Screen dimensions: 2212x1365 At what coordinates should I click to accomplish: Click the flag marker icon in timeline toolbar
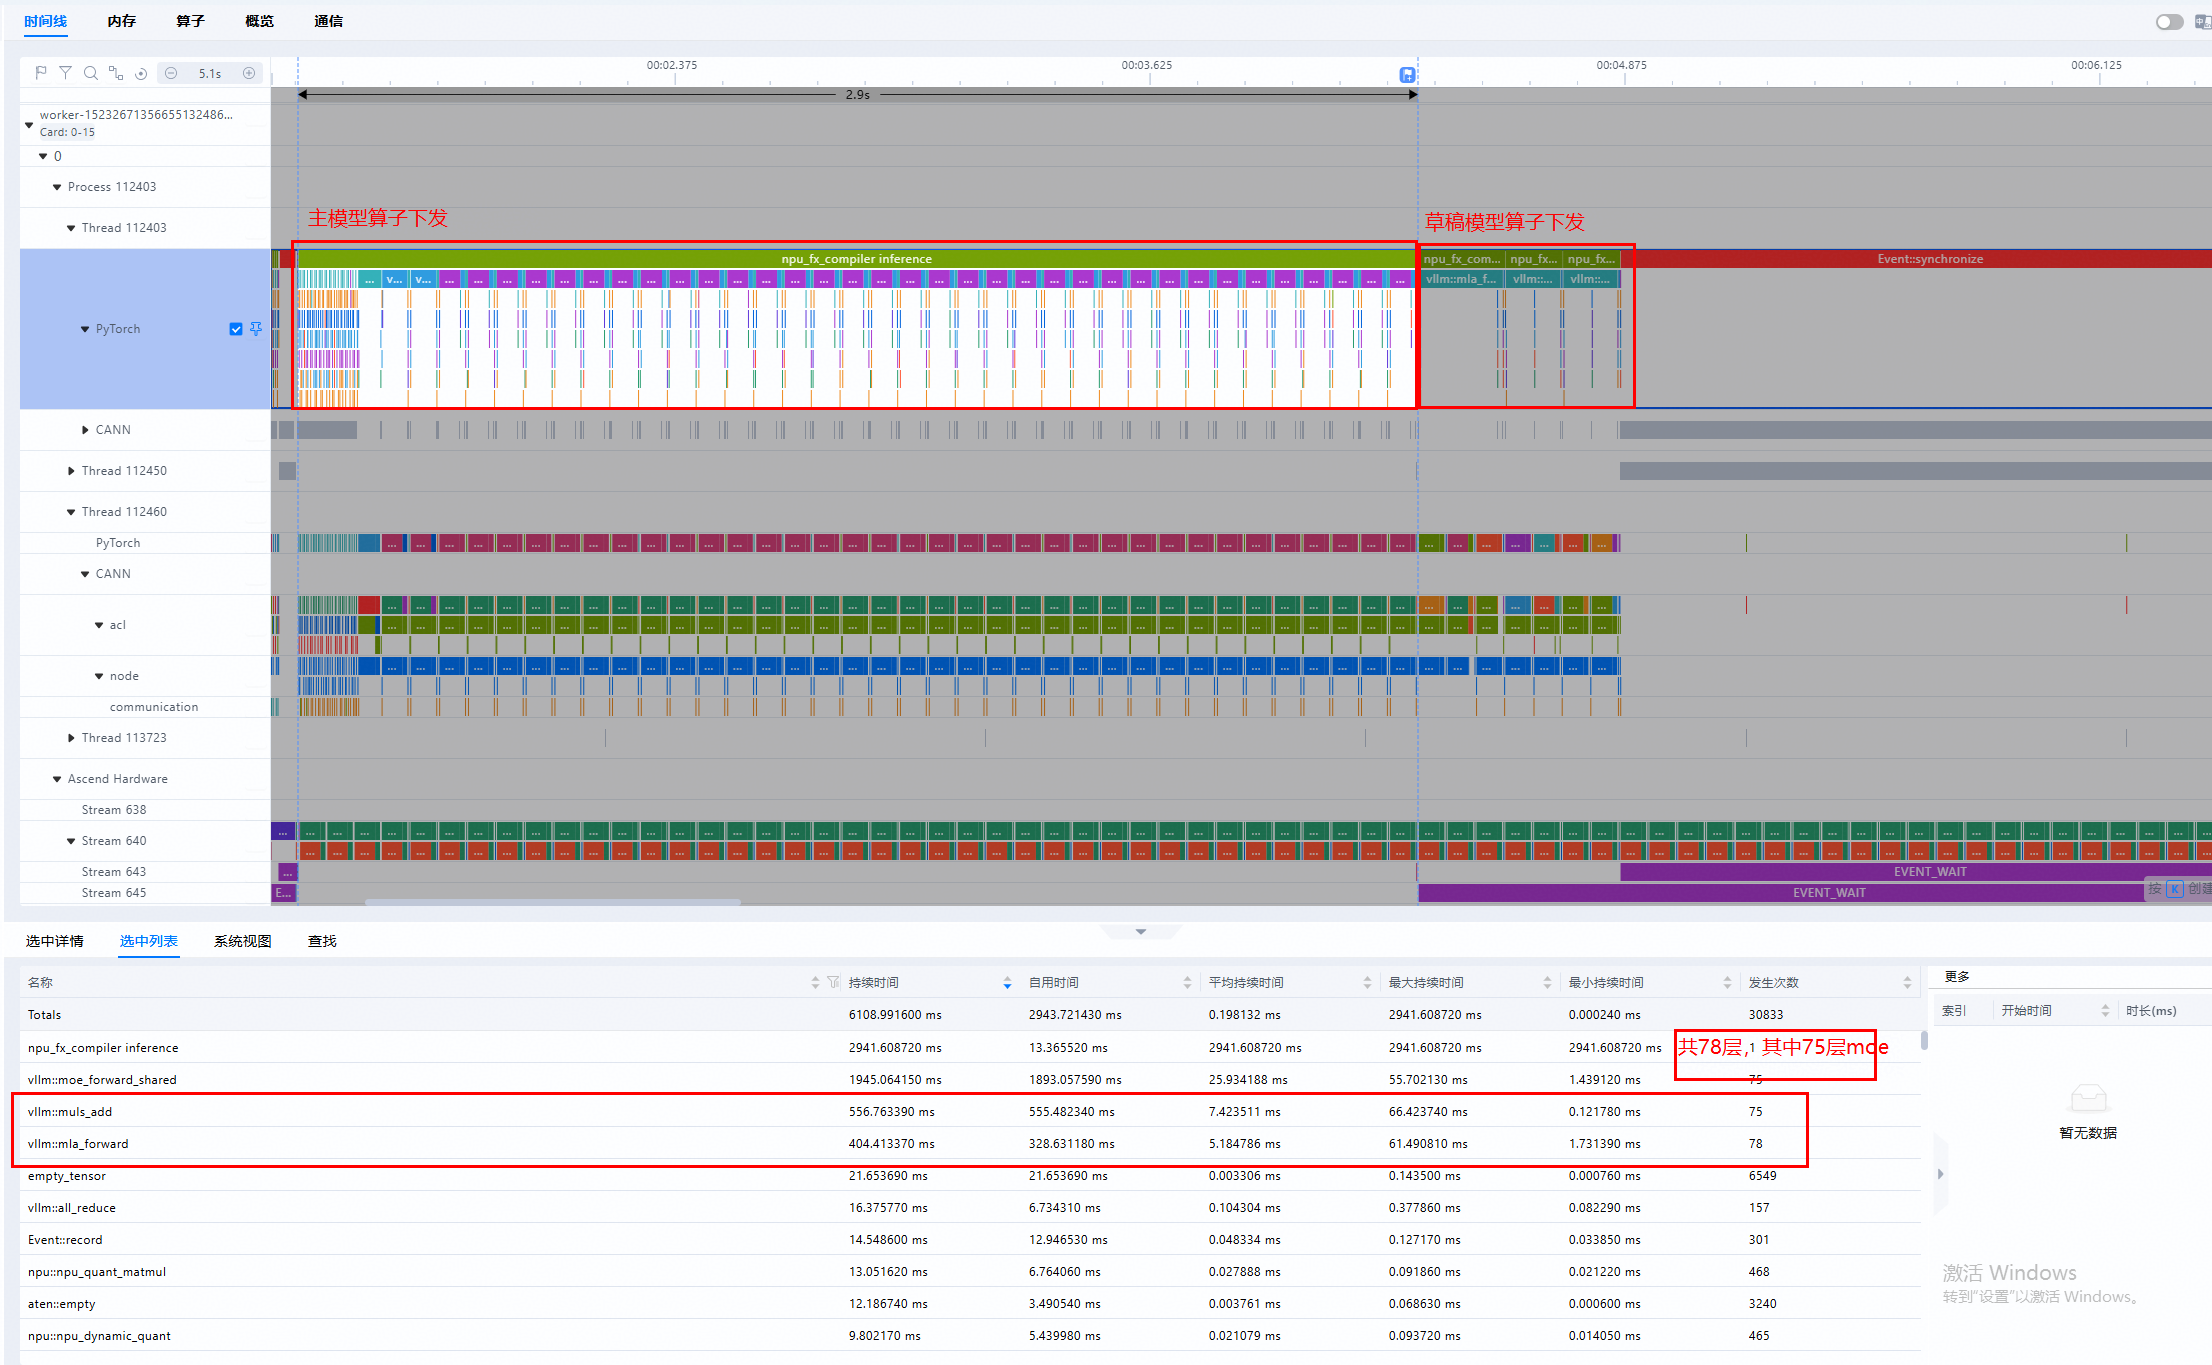click(41, 73)
